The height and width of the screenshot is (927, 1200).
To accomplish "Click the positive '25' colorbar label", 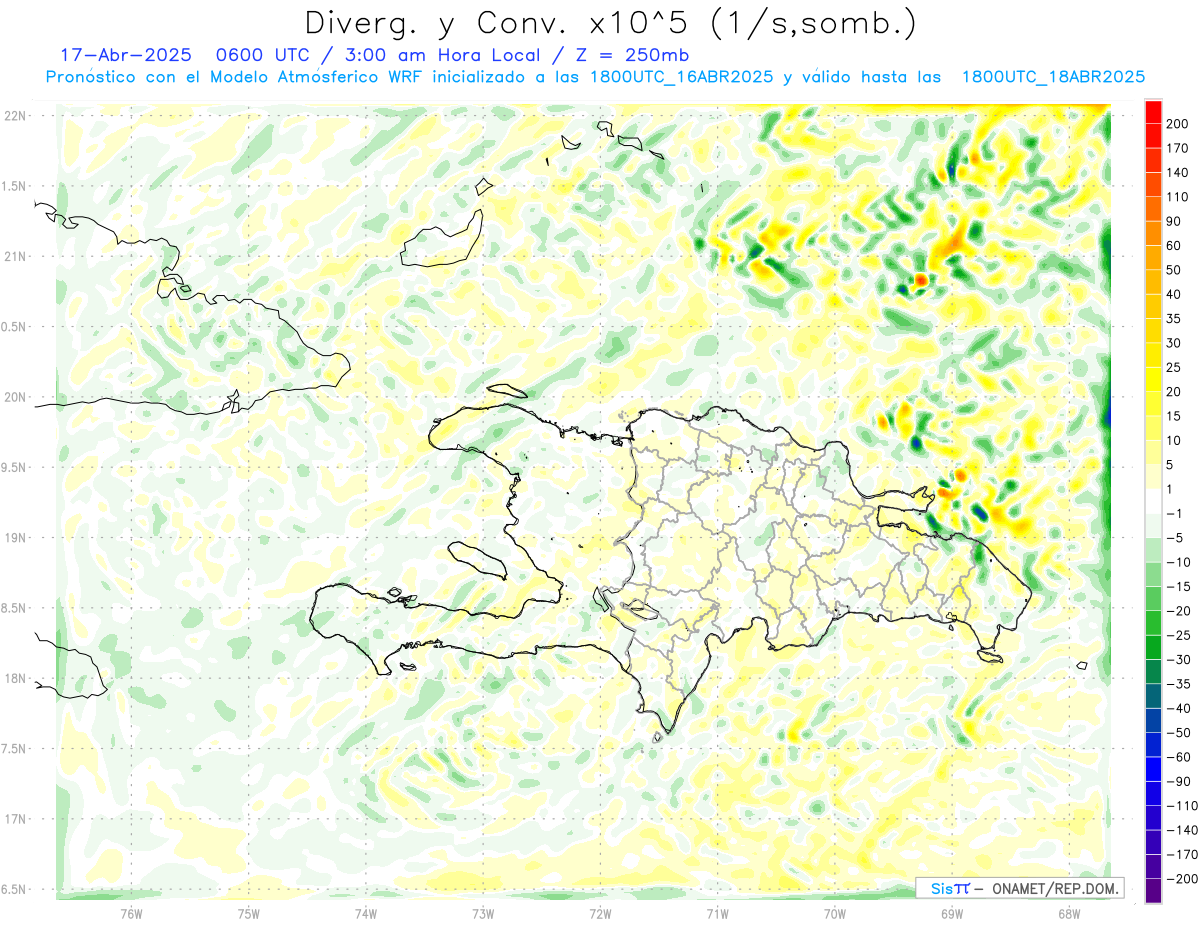I will [x=1175, y=367].
